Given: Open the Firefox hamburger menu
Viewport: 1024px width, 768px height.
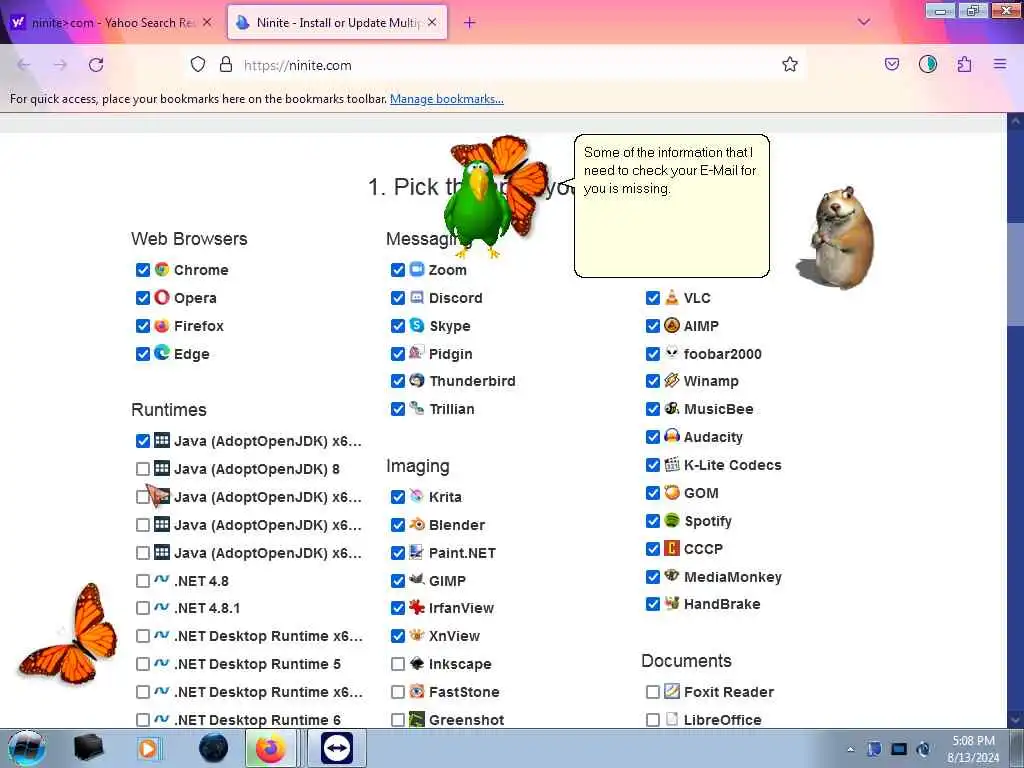Looking at the screenshot, I should click(1000, 65).
